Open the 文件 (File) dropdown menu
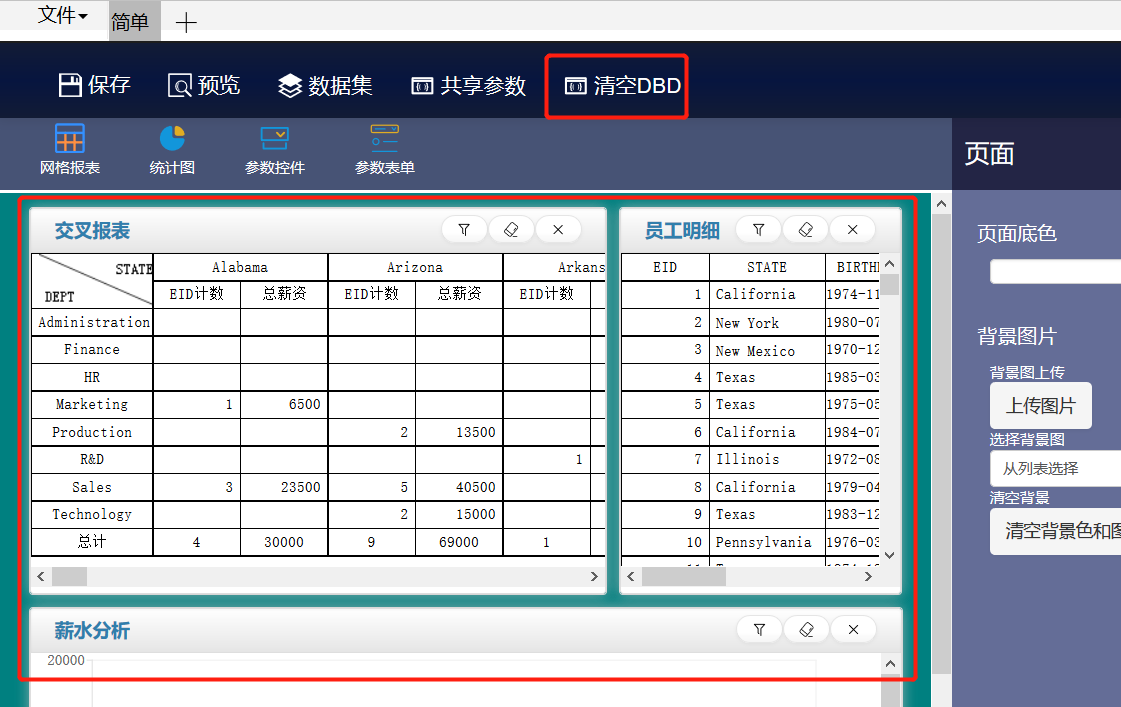This screenshot has width=1121, height=707. click(62, 16)
